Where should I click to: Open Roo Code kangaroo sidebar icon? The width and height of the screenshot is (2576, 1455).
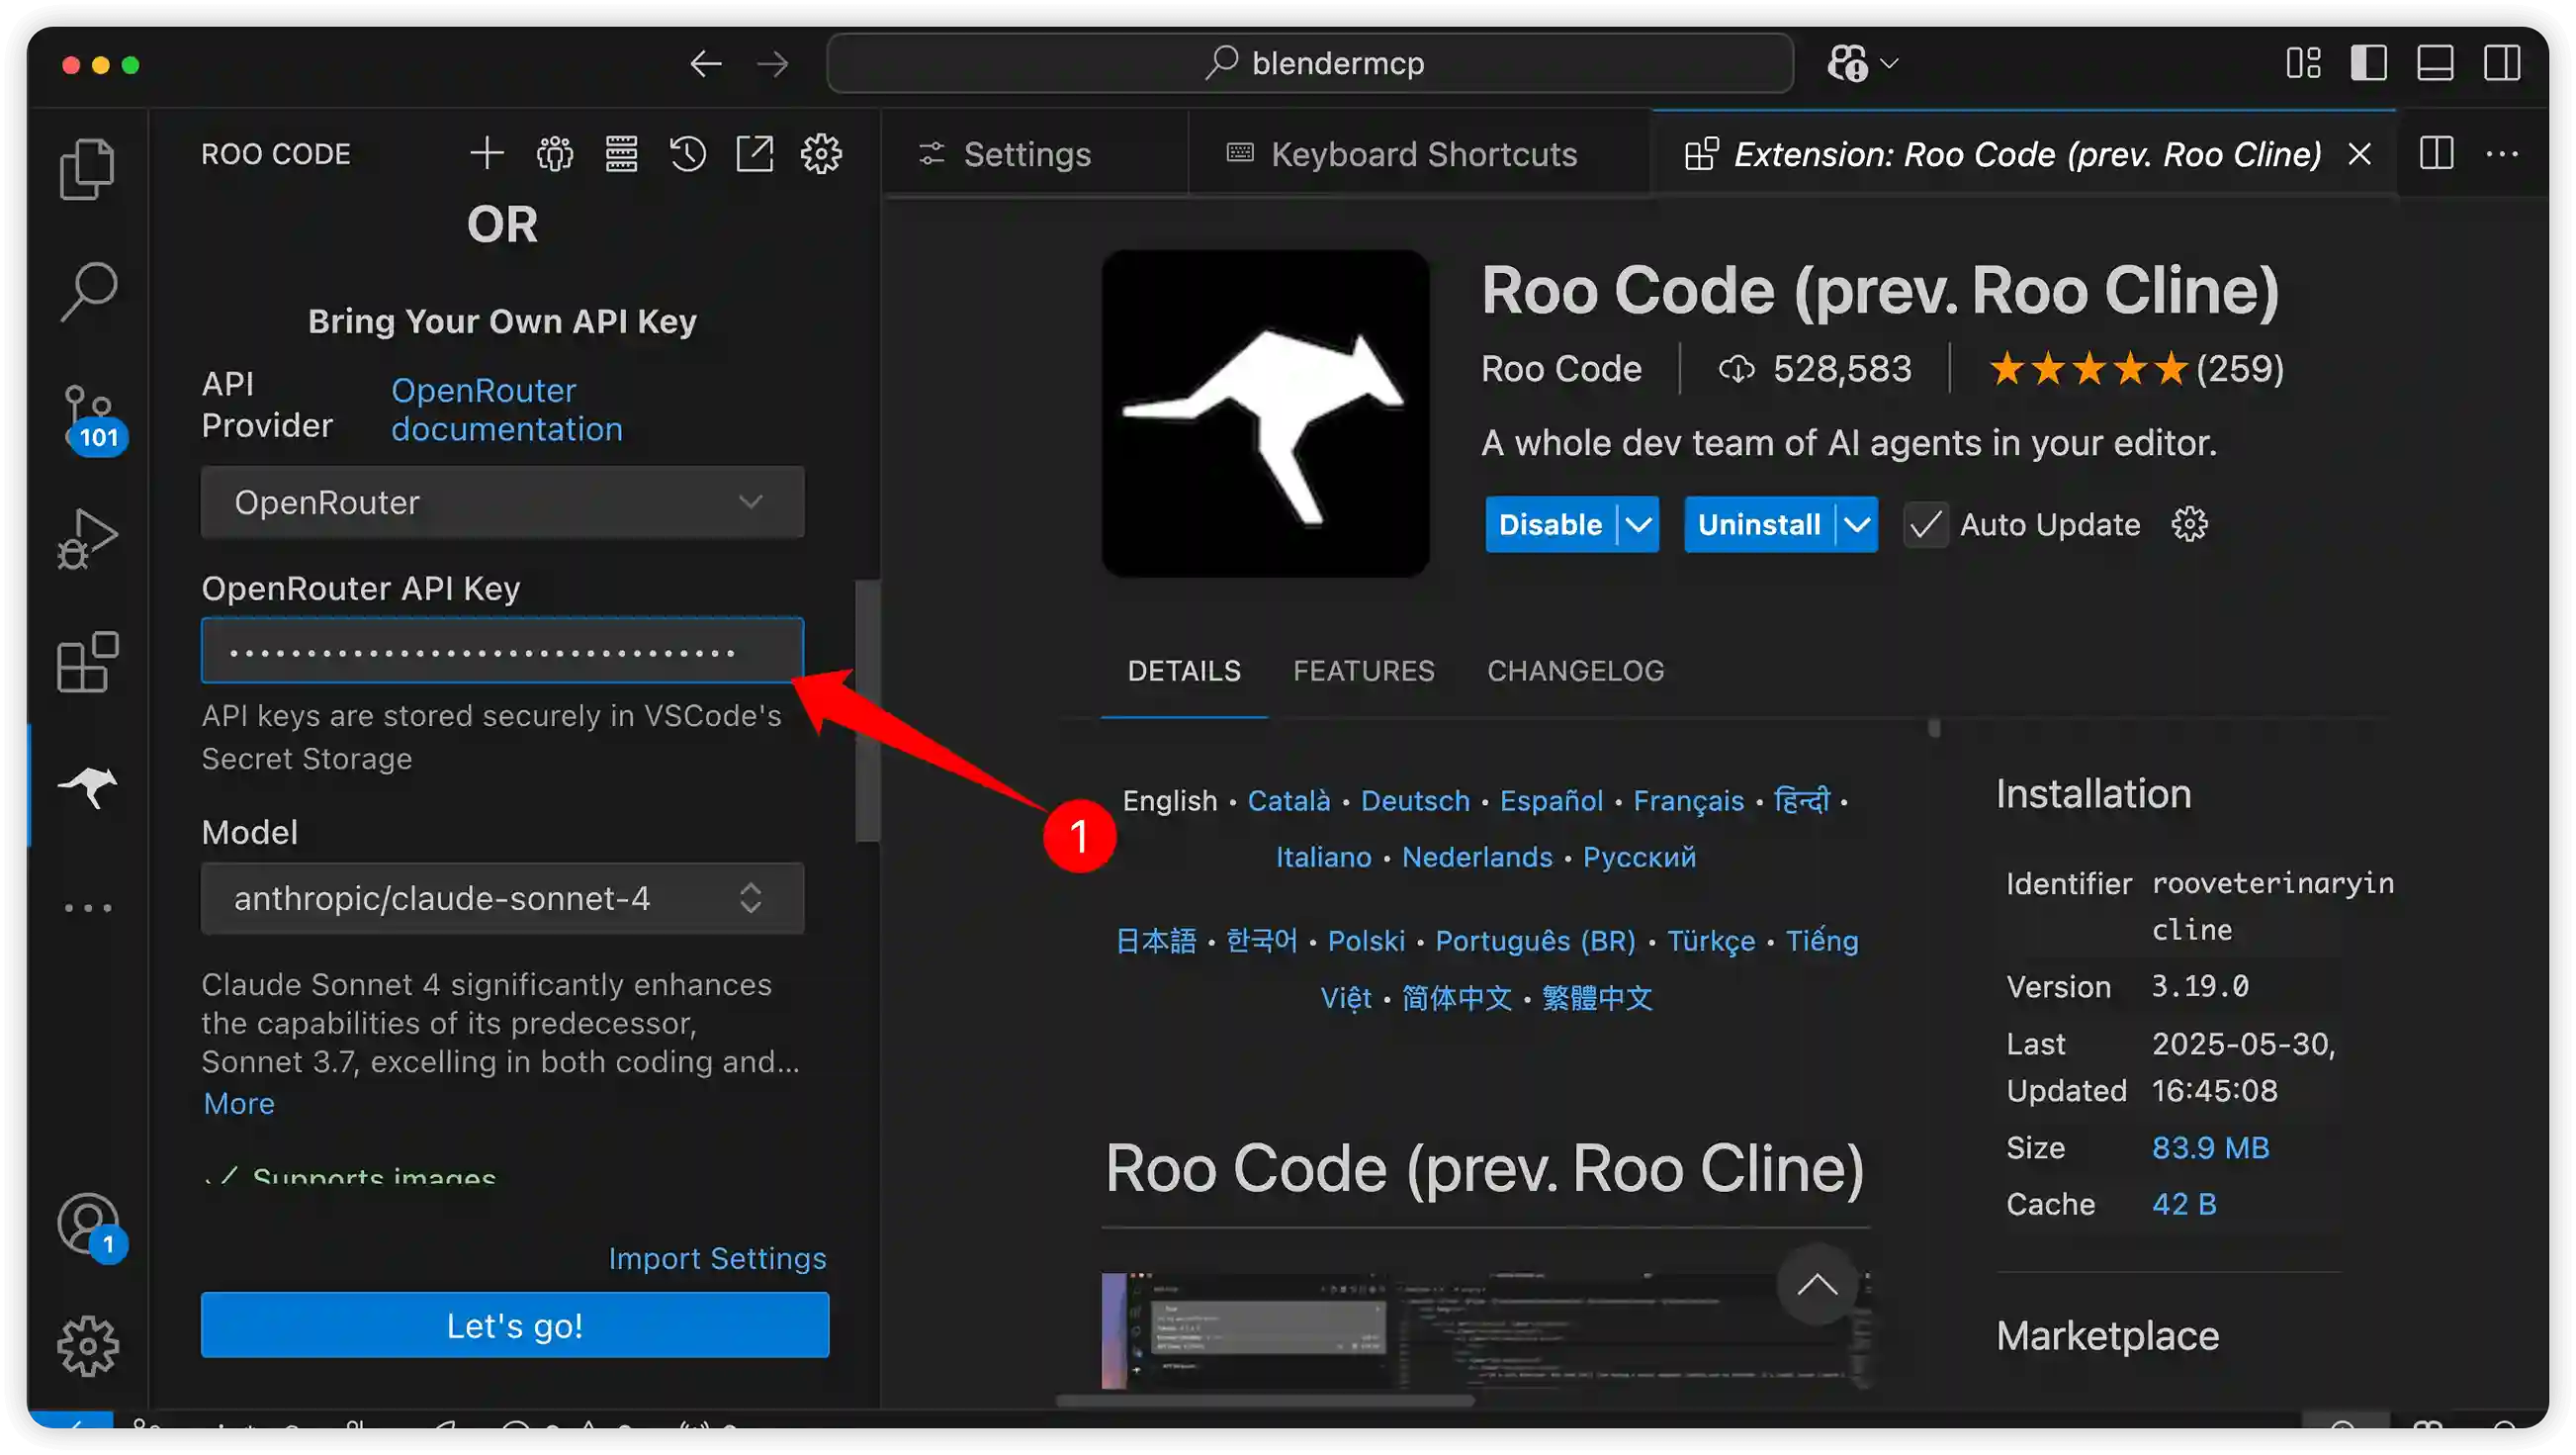88,786
